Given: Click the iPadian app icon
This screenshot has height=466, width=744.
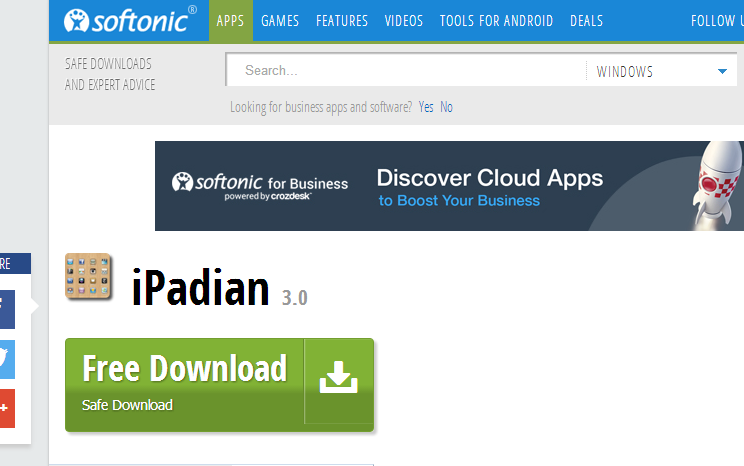Looking at the screenshot, I should [x=89, y=277].
